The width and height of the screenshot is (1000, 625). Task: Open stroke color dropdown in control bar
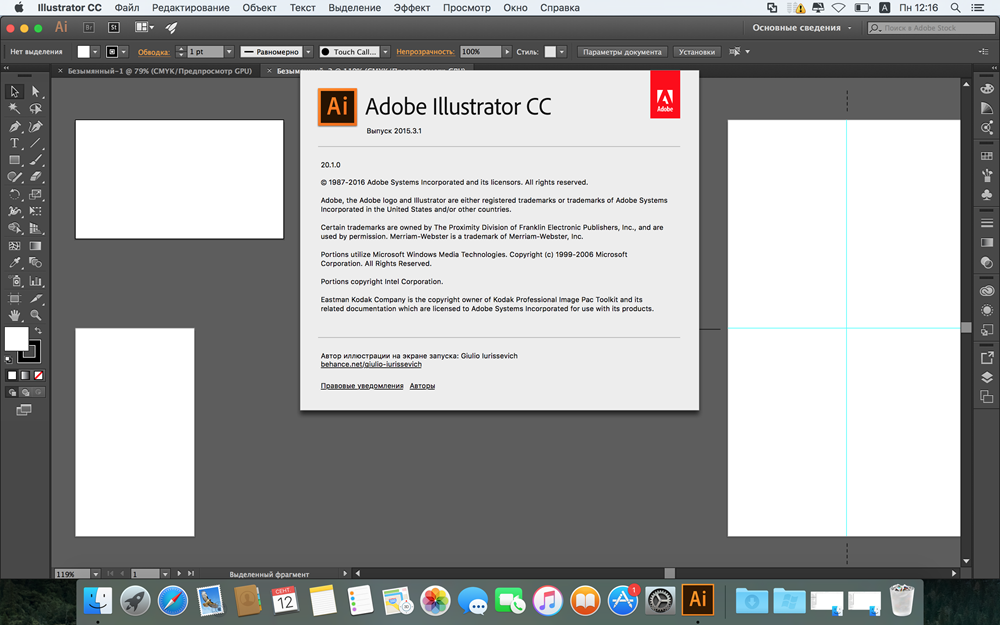124,52
